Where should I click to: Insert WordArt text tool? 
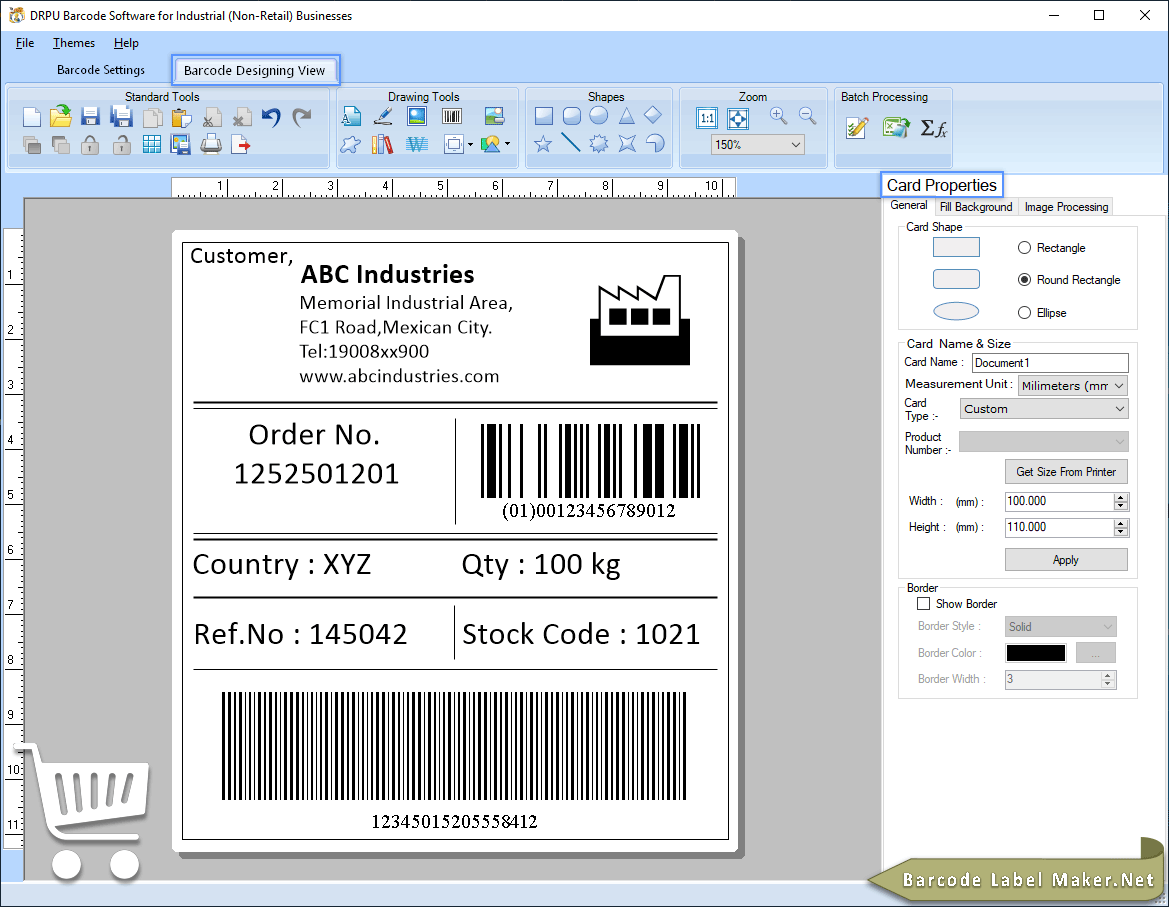pyautogui.click(x=417, y=144)
